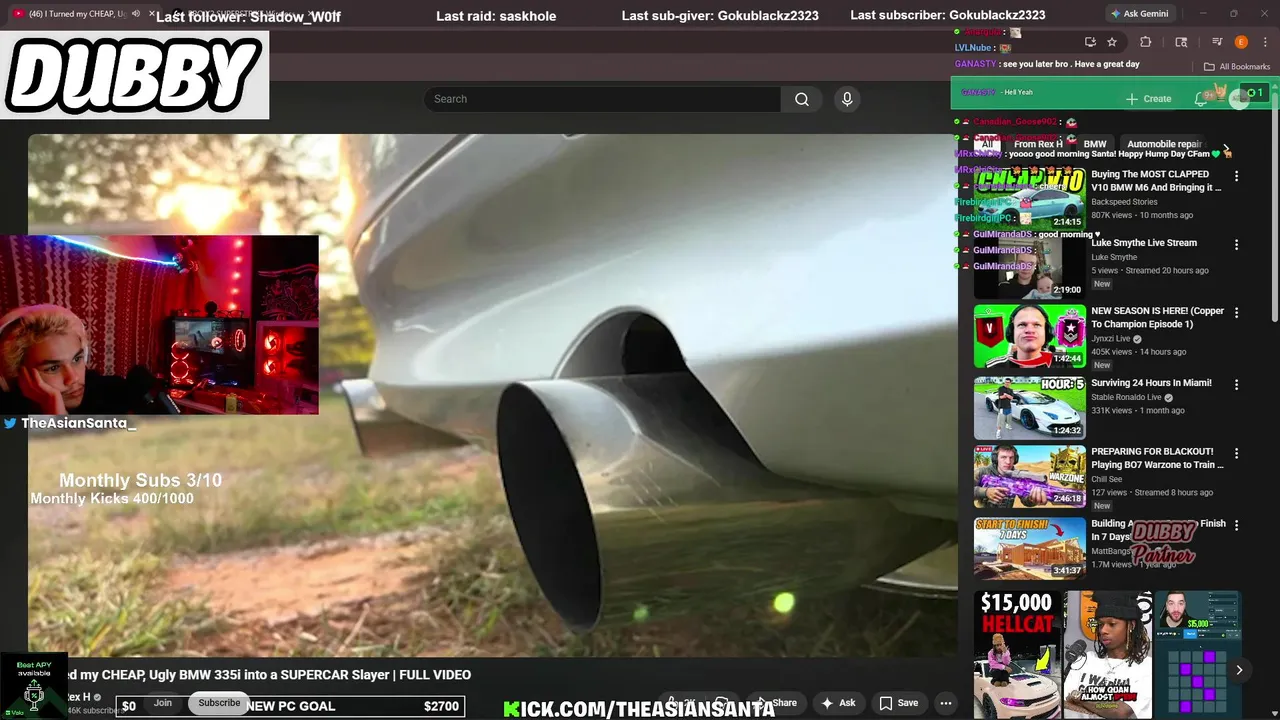The height and width of the screenshot is (720, 1280).
Task: Click the 'PREPARING FOR BLACKOUT!' video title
Action: click(1157, 458)
